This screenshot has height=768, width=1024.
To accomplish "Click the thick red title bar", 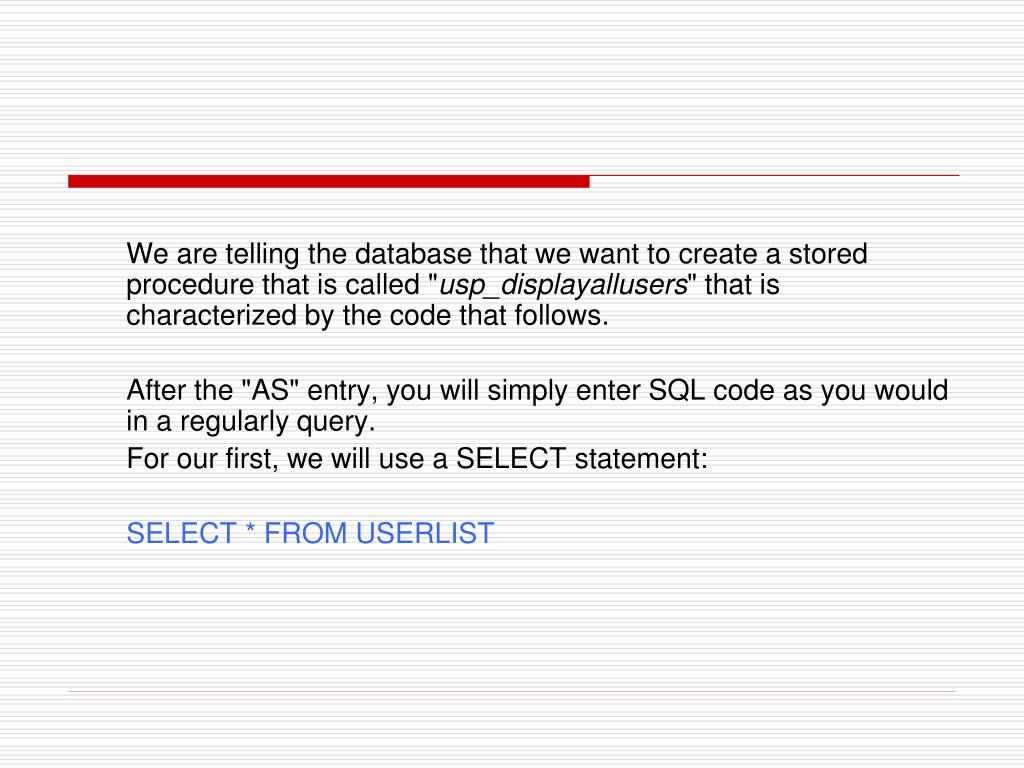I will tap(328, 182).
